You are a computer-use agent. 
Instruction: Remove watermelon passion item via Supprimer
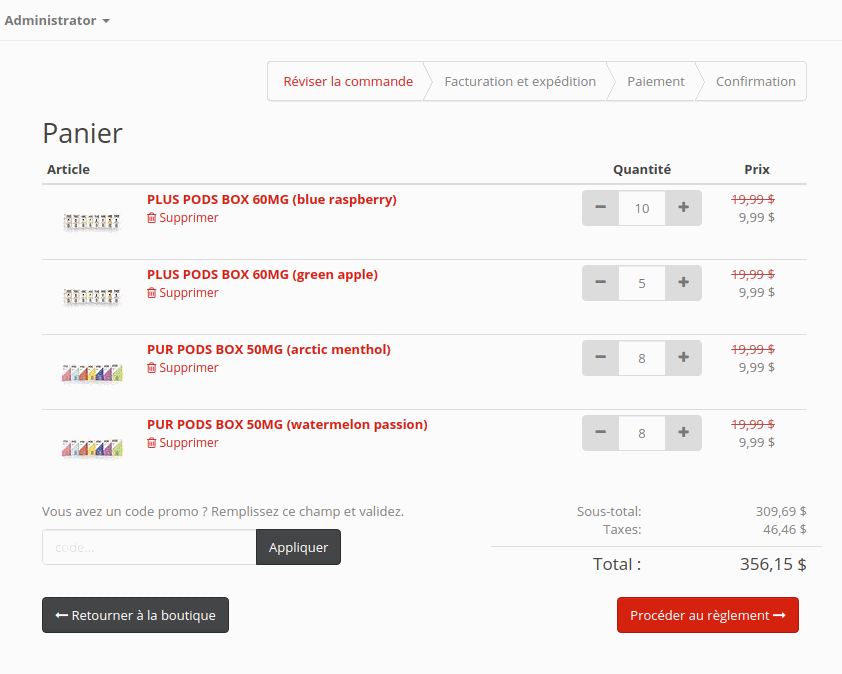(183, 443)
